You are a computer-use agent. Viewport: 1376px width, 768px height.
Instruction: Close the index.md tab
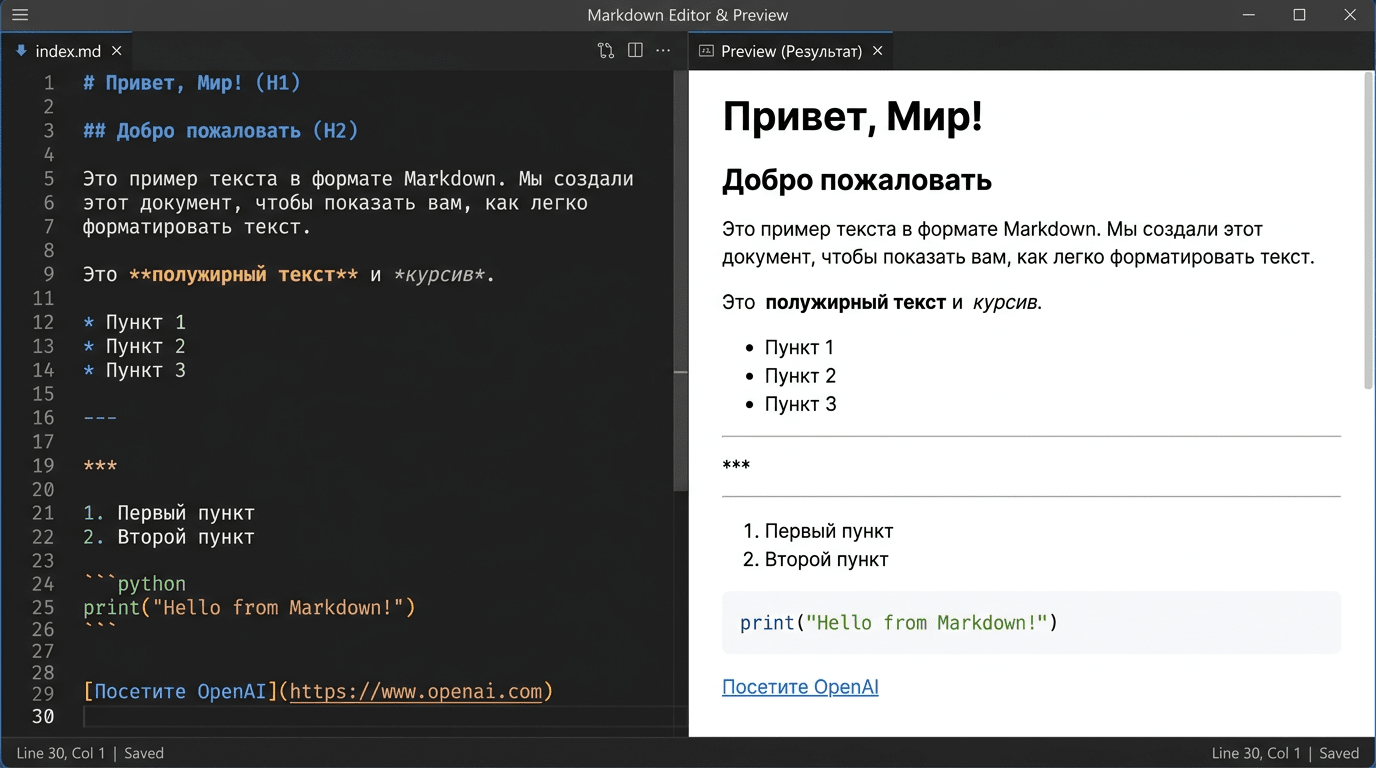pos(115,50)
